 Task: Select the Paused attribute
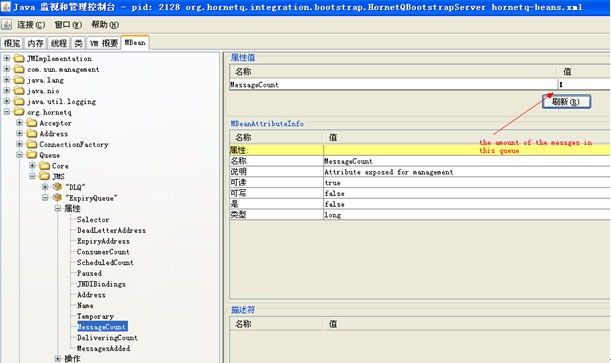pyautogui.click(x=89, y=273)
